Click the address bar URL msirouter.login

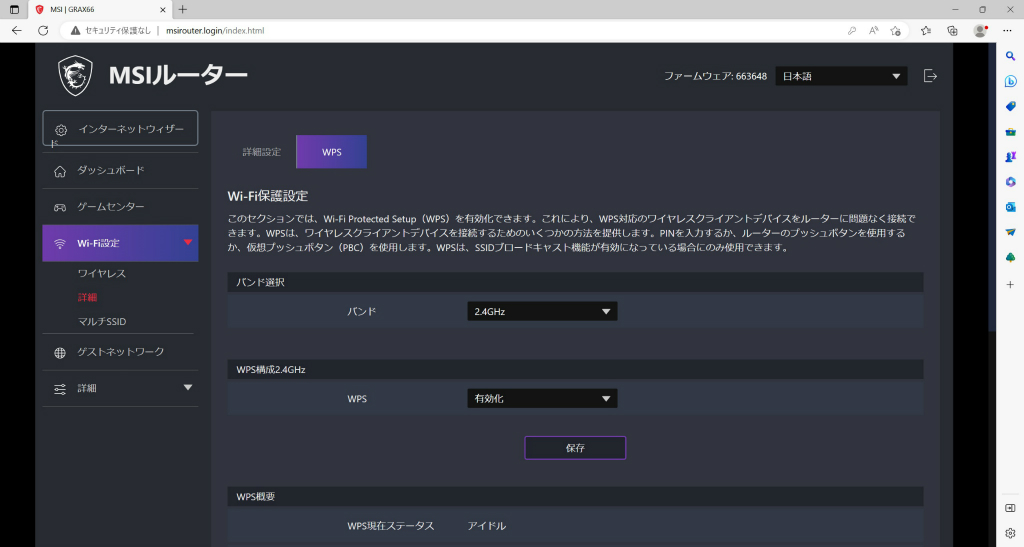(215, 31)
